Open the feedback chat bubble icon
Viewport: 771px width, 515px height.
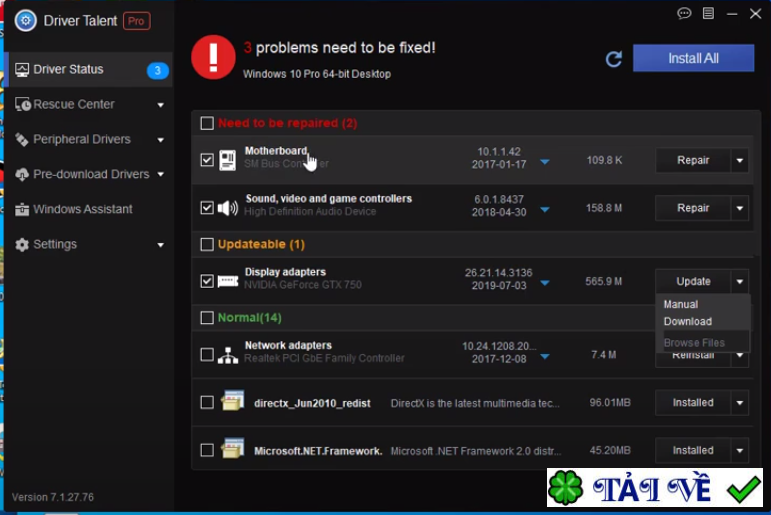pyautogui.click(x=684, y=14)
